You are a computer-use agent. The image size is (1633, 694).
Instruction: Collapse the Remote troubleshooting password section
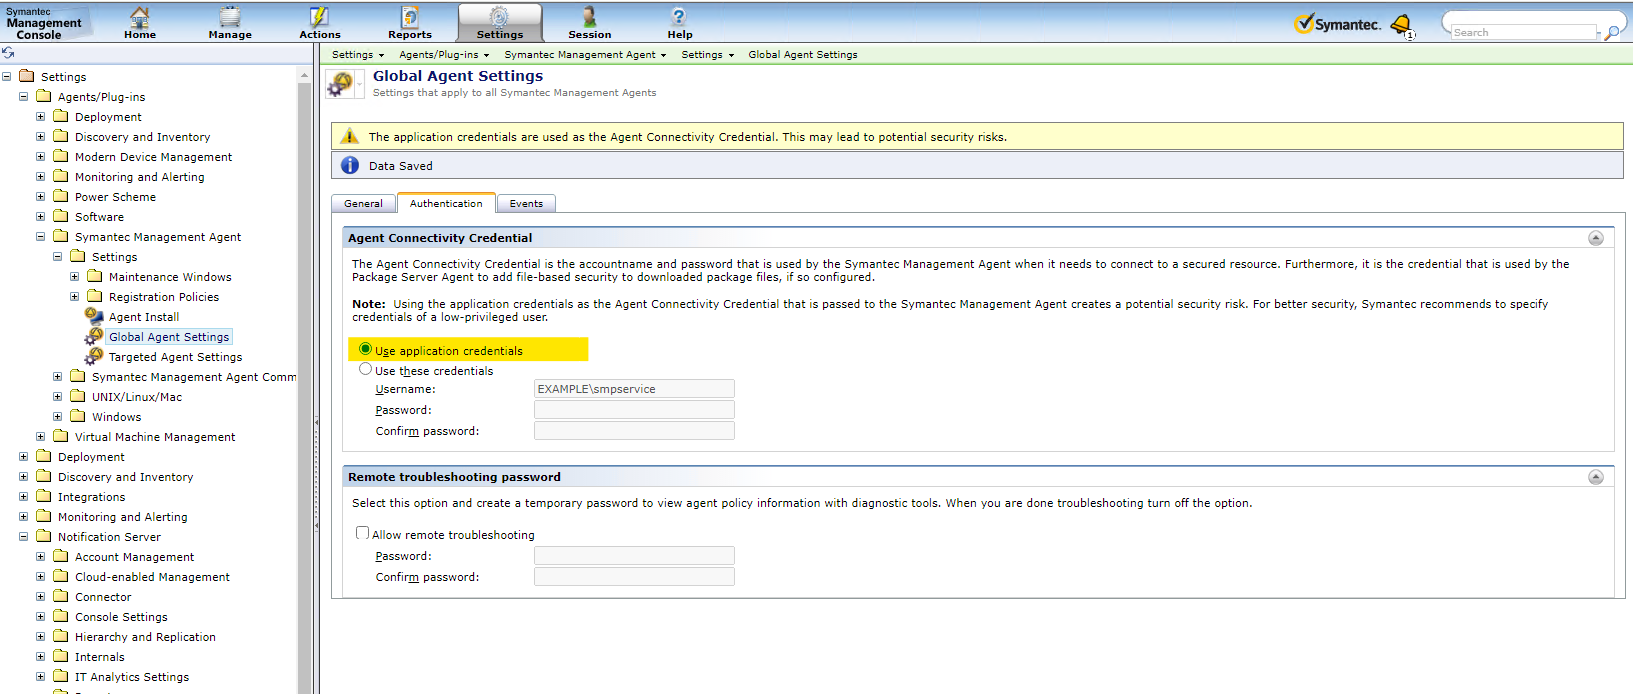click(x=1596, y=477)
